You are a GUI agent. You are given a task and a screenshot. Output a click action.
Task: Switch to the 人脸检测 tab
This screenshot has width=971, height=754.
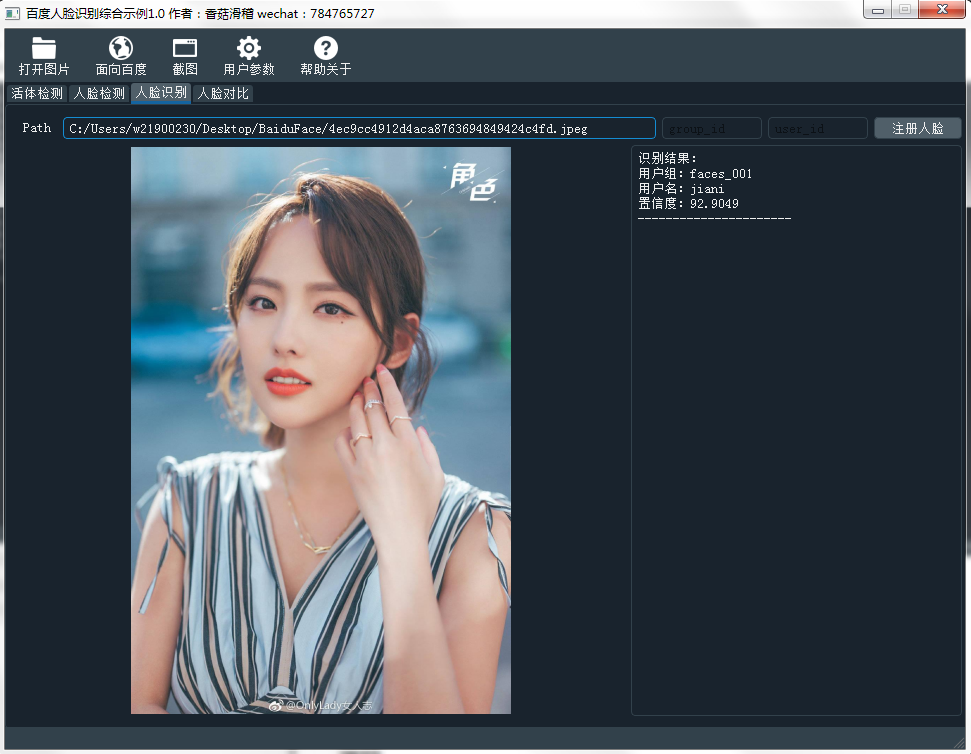point(99,93)
